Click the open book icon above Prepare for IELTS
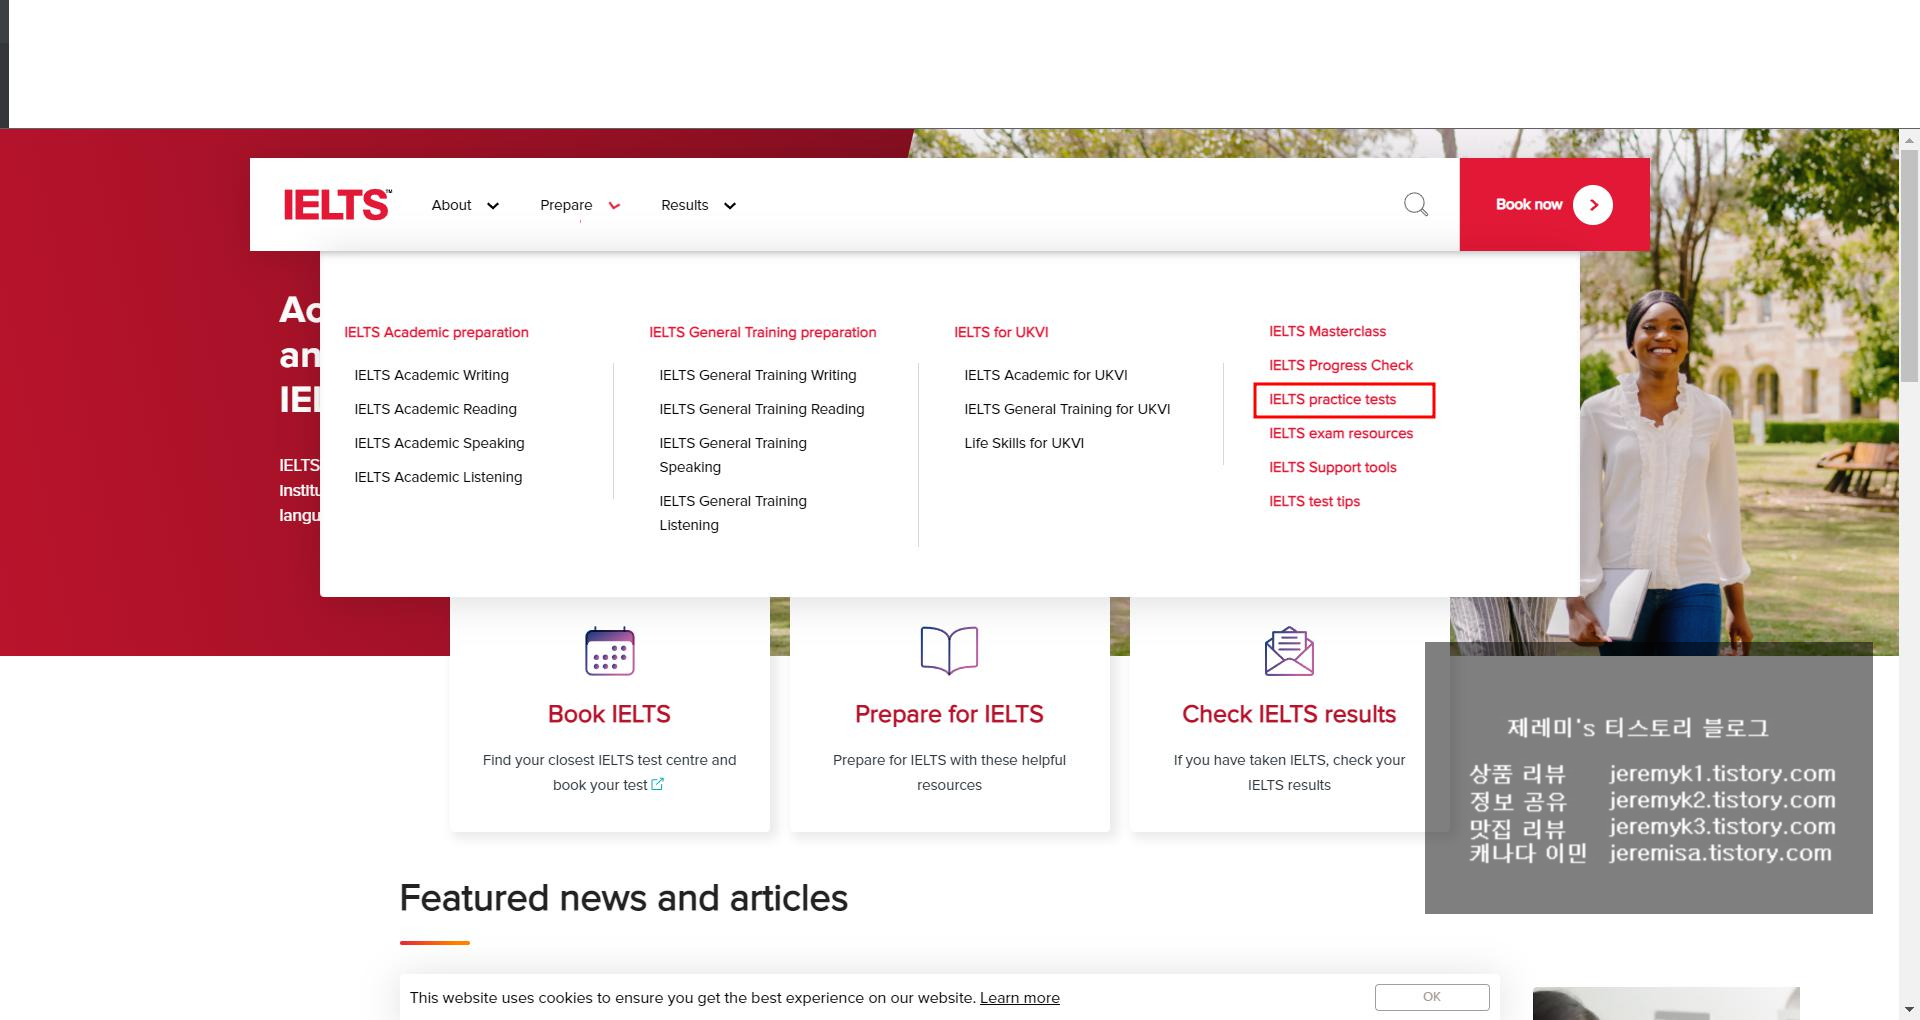 point(949,650)
